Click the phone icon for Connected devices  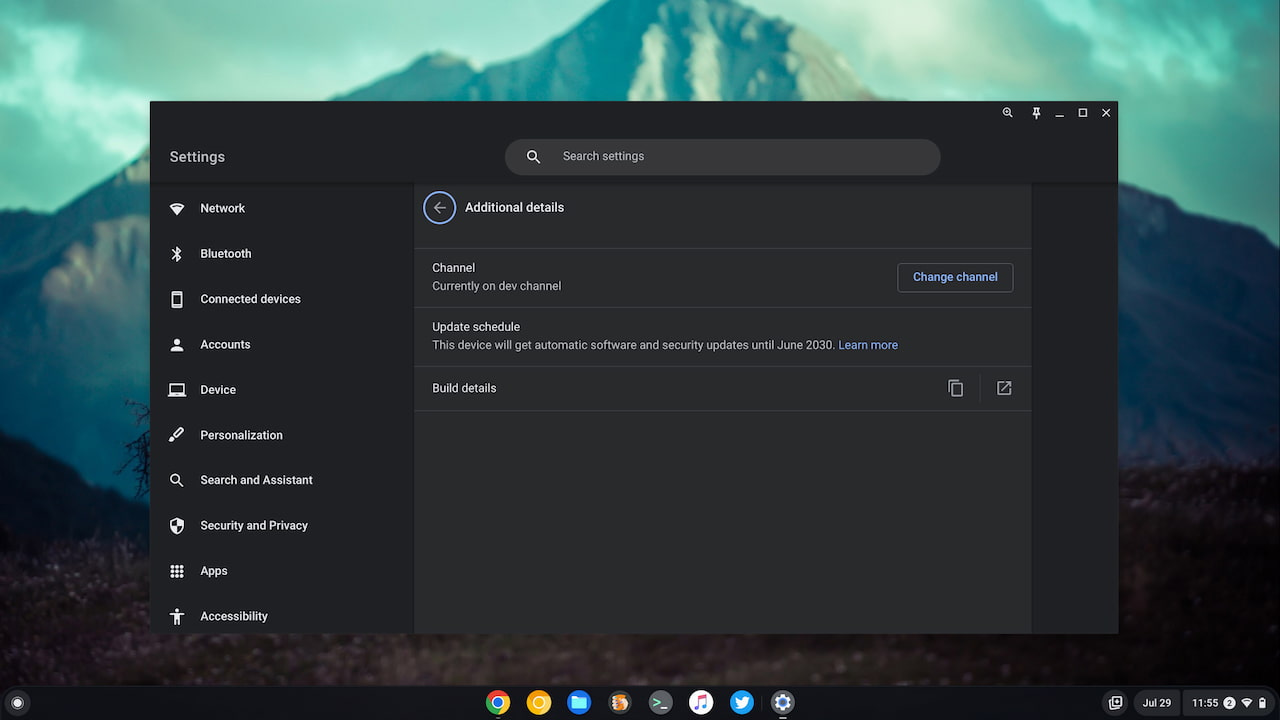click(x=177, y=299)
